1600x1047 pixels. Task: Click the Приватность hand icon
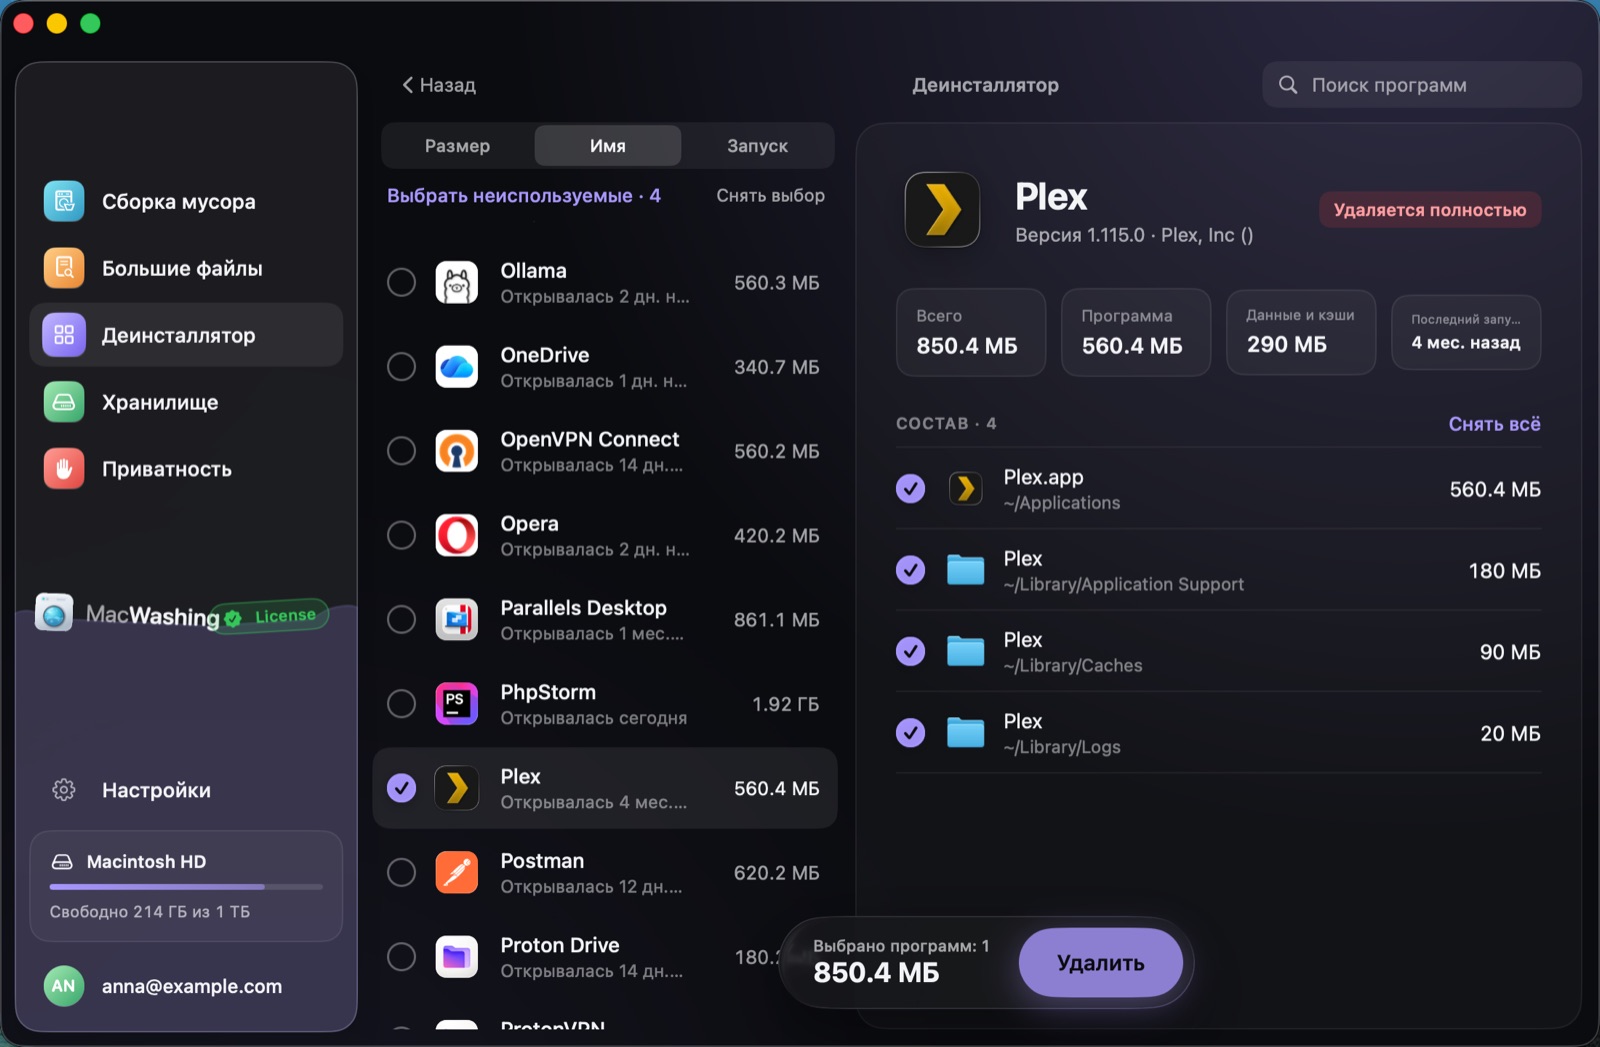(64, 469)
